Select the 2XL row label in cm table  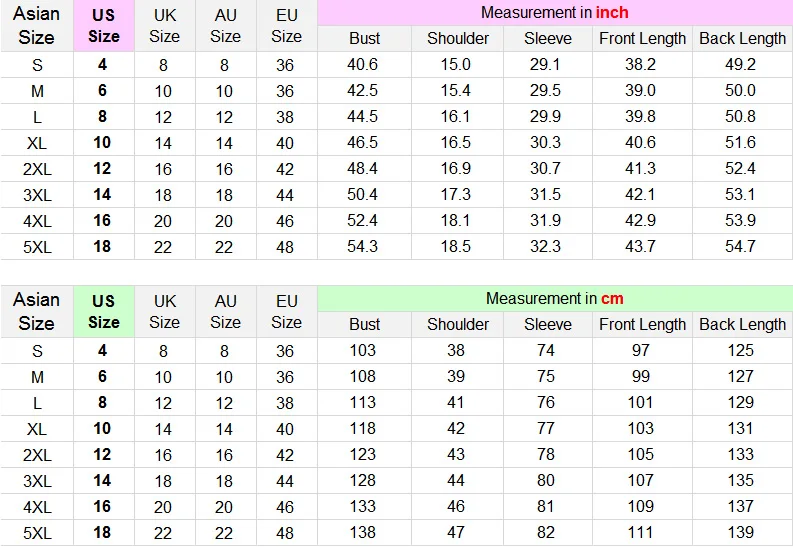coord(37,454)
